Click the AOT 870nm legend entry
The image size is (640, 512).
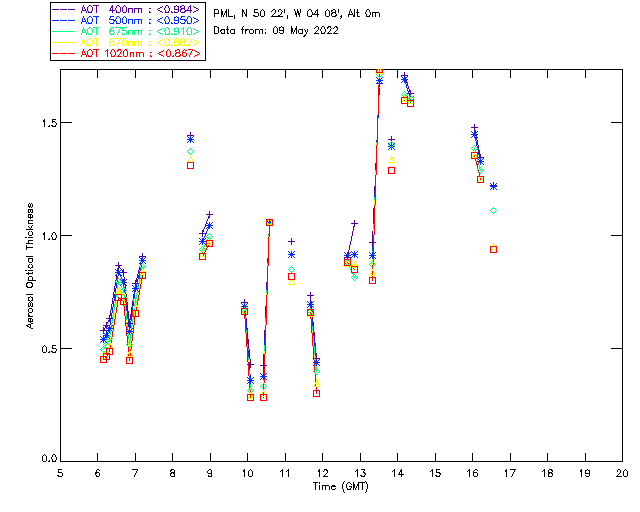click(x=127, y=42)
